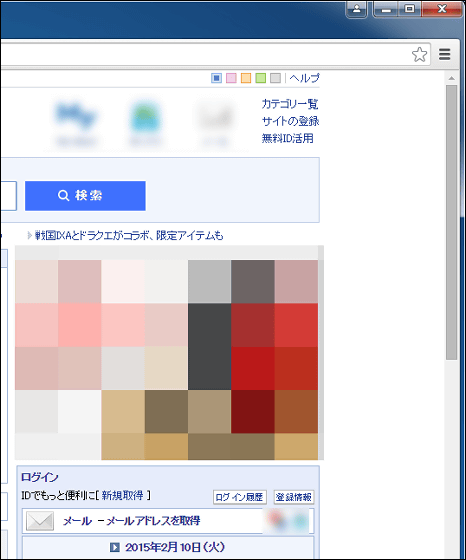Viewport: 466px width, 560px height.
Task: Open the カテゴリ一覧 link
Action: coord(290,104)
